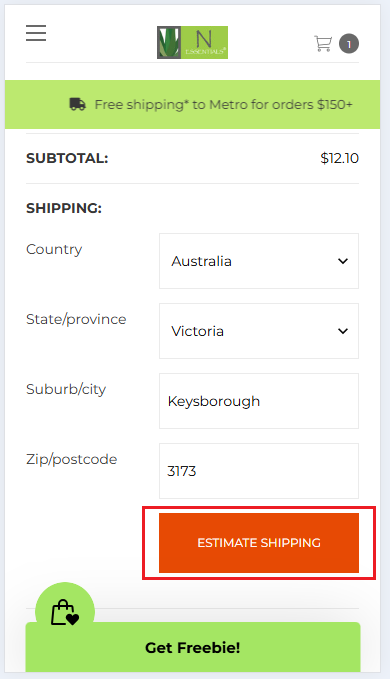Focus the Suburb/city field containing Keysborough

click(259, 401)
